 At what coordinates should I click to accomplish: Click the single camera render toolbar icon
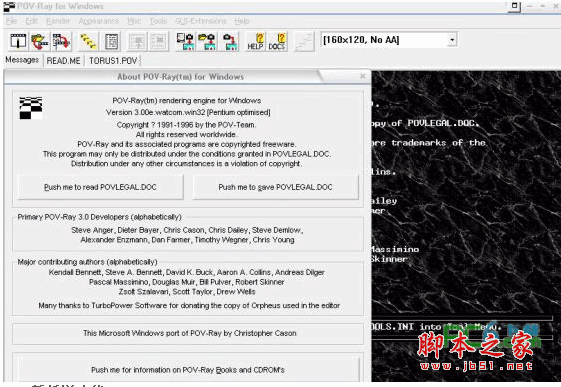[x=229, y=41]
